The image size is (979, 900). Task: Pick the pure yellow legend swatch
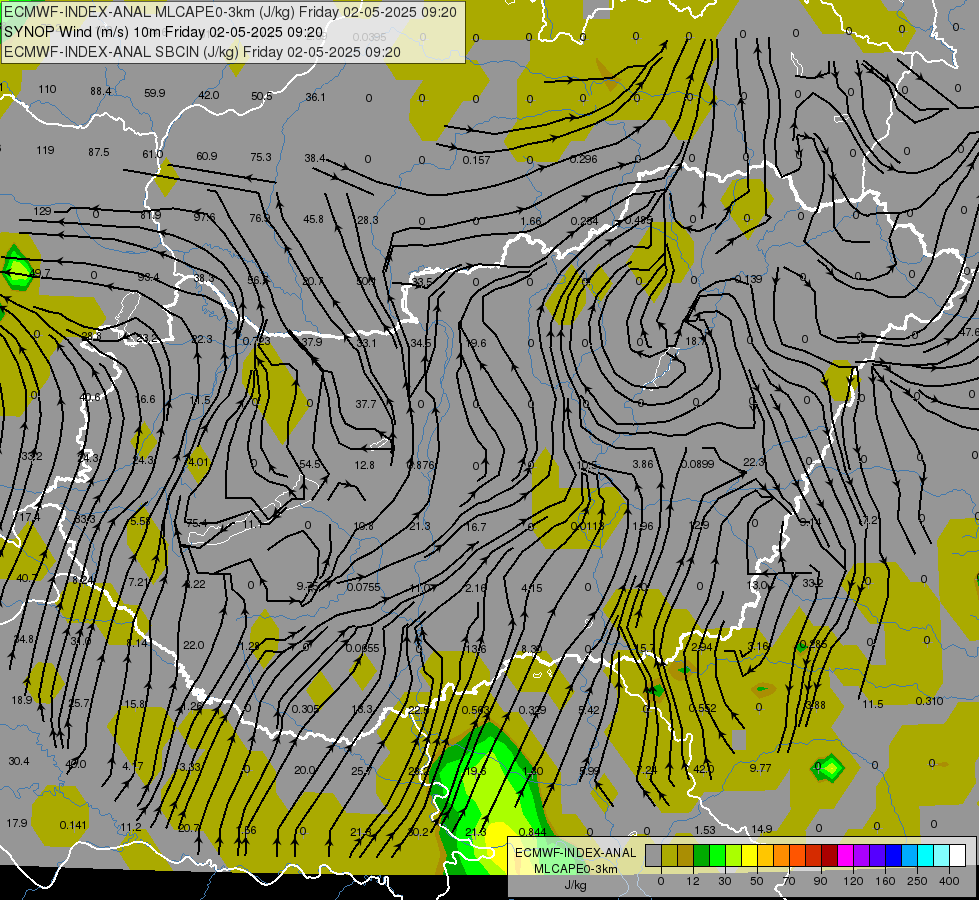749,856
